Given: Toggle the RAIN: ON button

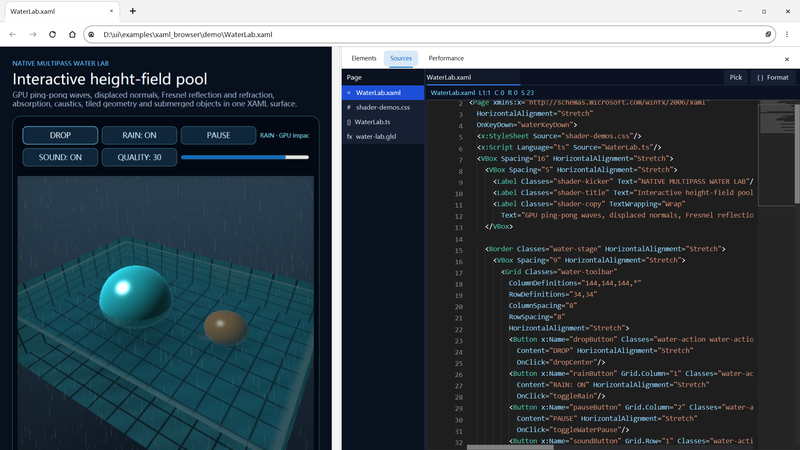Looking at the screenshot, I should [x=139, y=135].
